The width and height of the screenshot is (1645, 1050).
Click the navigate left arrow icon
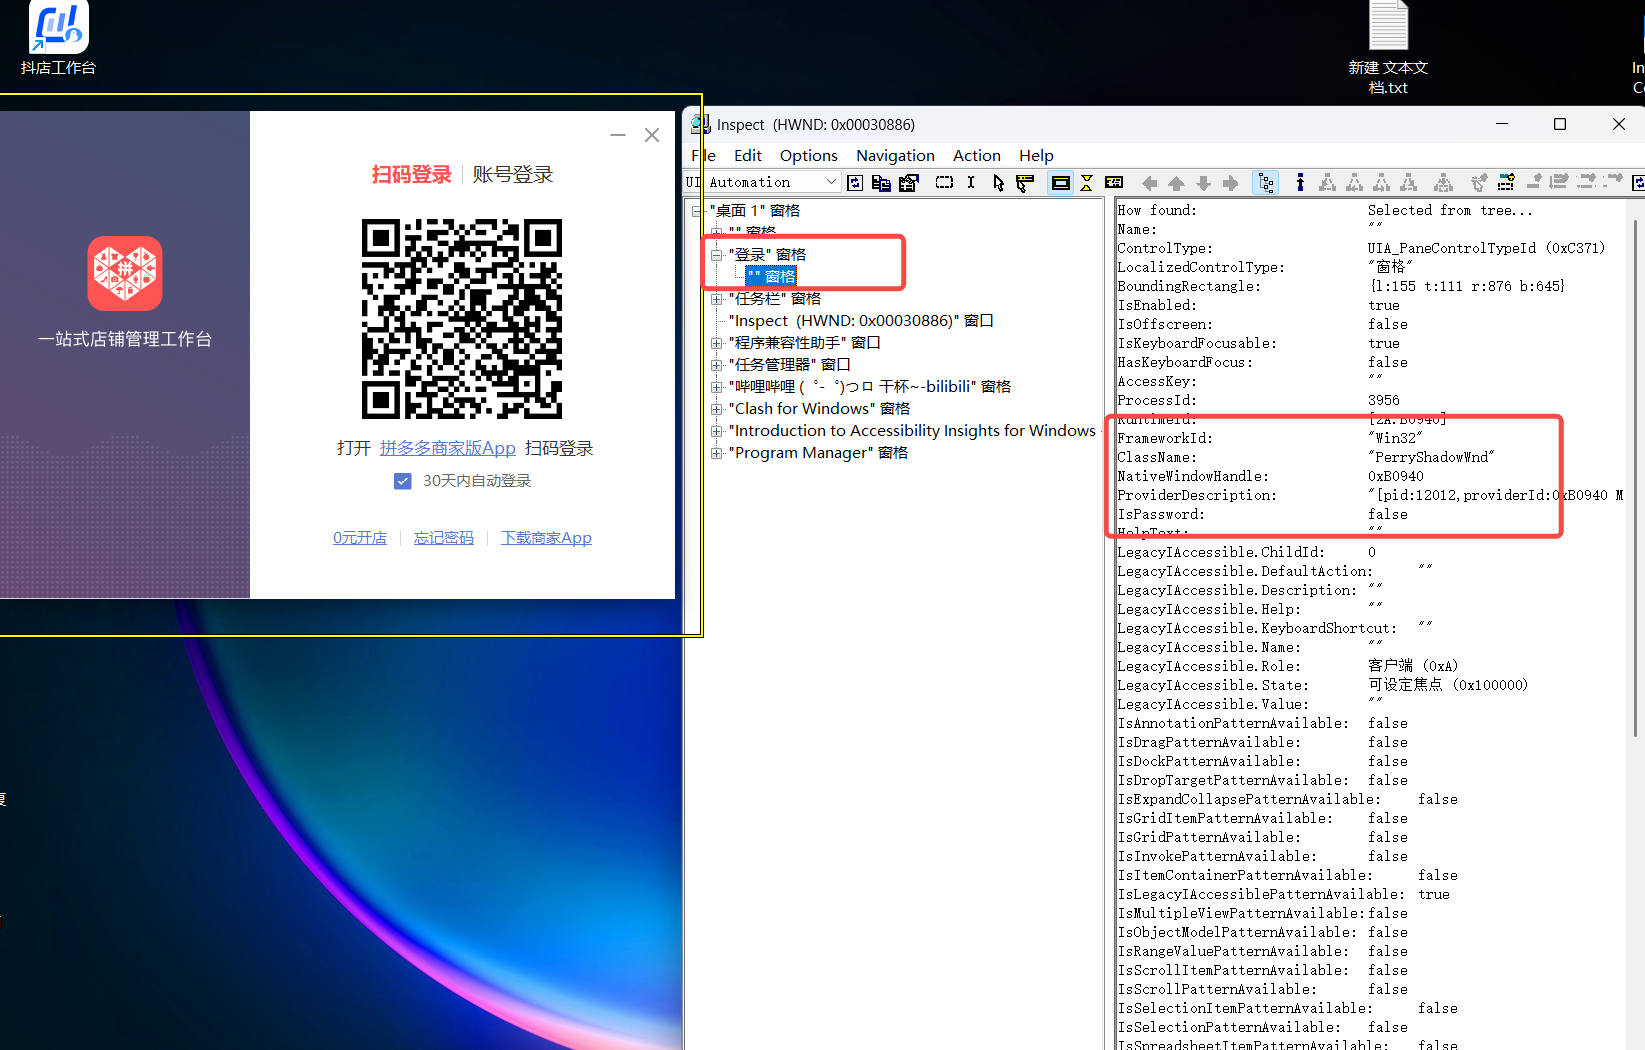click(1150, 183)
